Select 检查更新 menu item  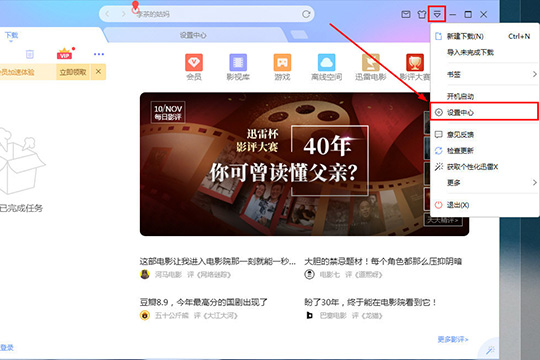484,151
